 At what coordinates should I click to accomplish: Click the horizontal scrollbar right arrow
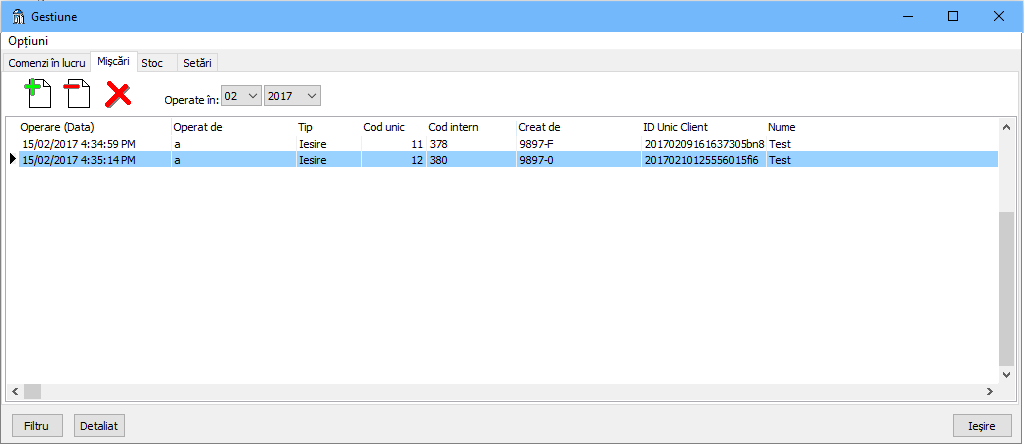(991, 391)
